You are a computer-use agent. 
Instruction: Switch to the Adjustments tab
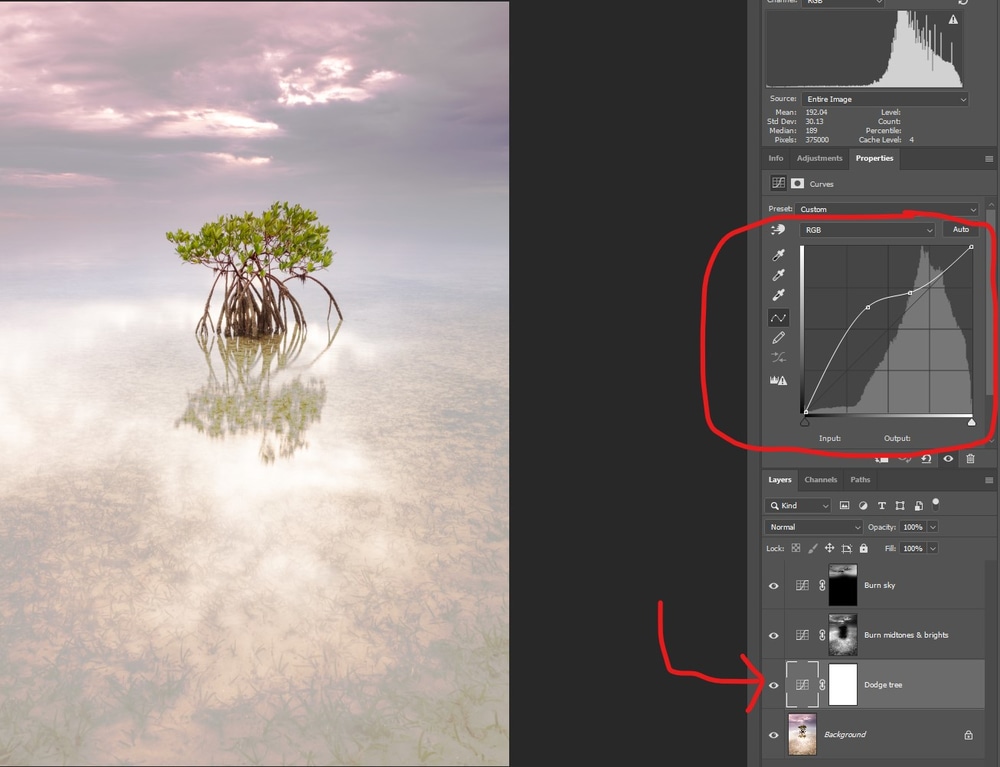coord(820,158)
